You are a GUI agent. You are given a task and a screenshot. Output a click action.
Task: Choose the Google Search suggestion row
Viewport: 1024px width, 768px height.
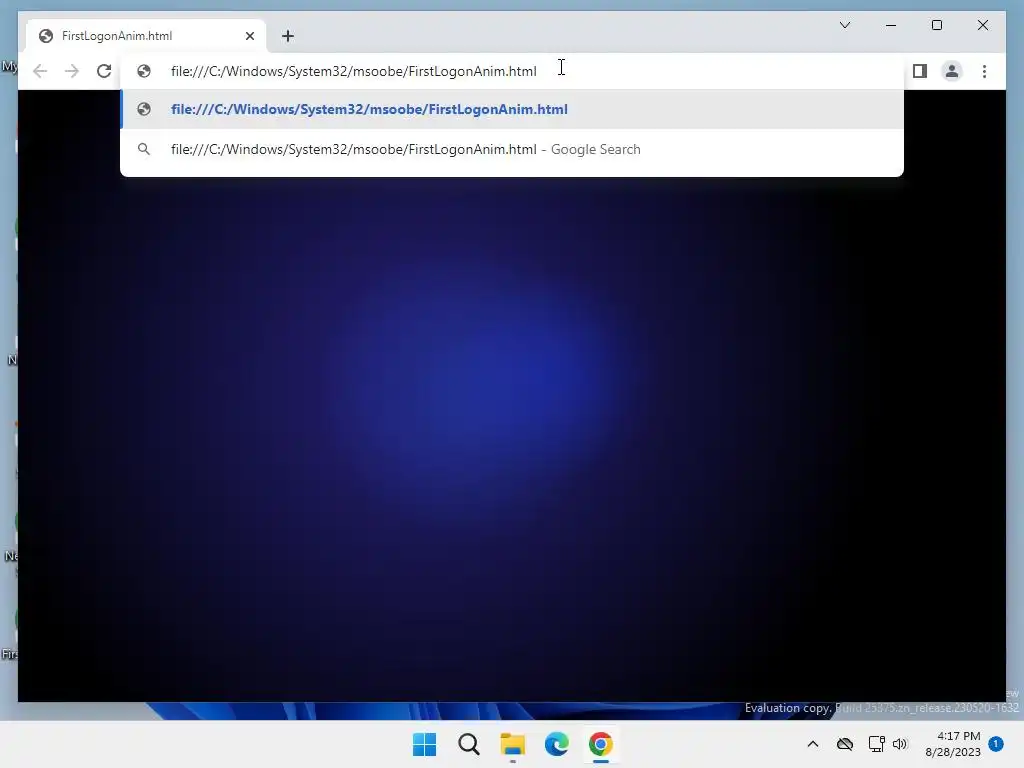pos(512,150)
